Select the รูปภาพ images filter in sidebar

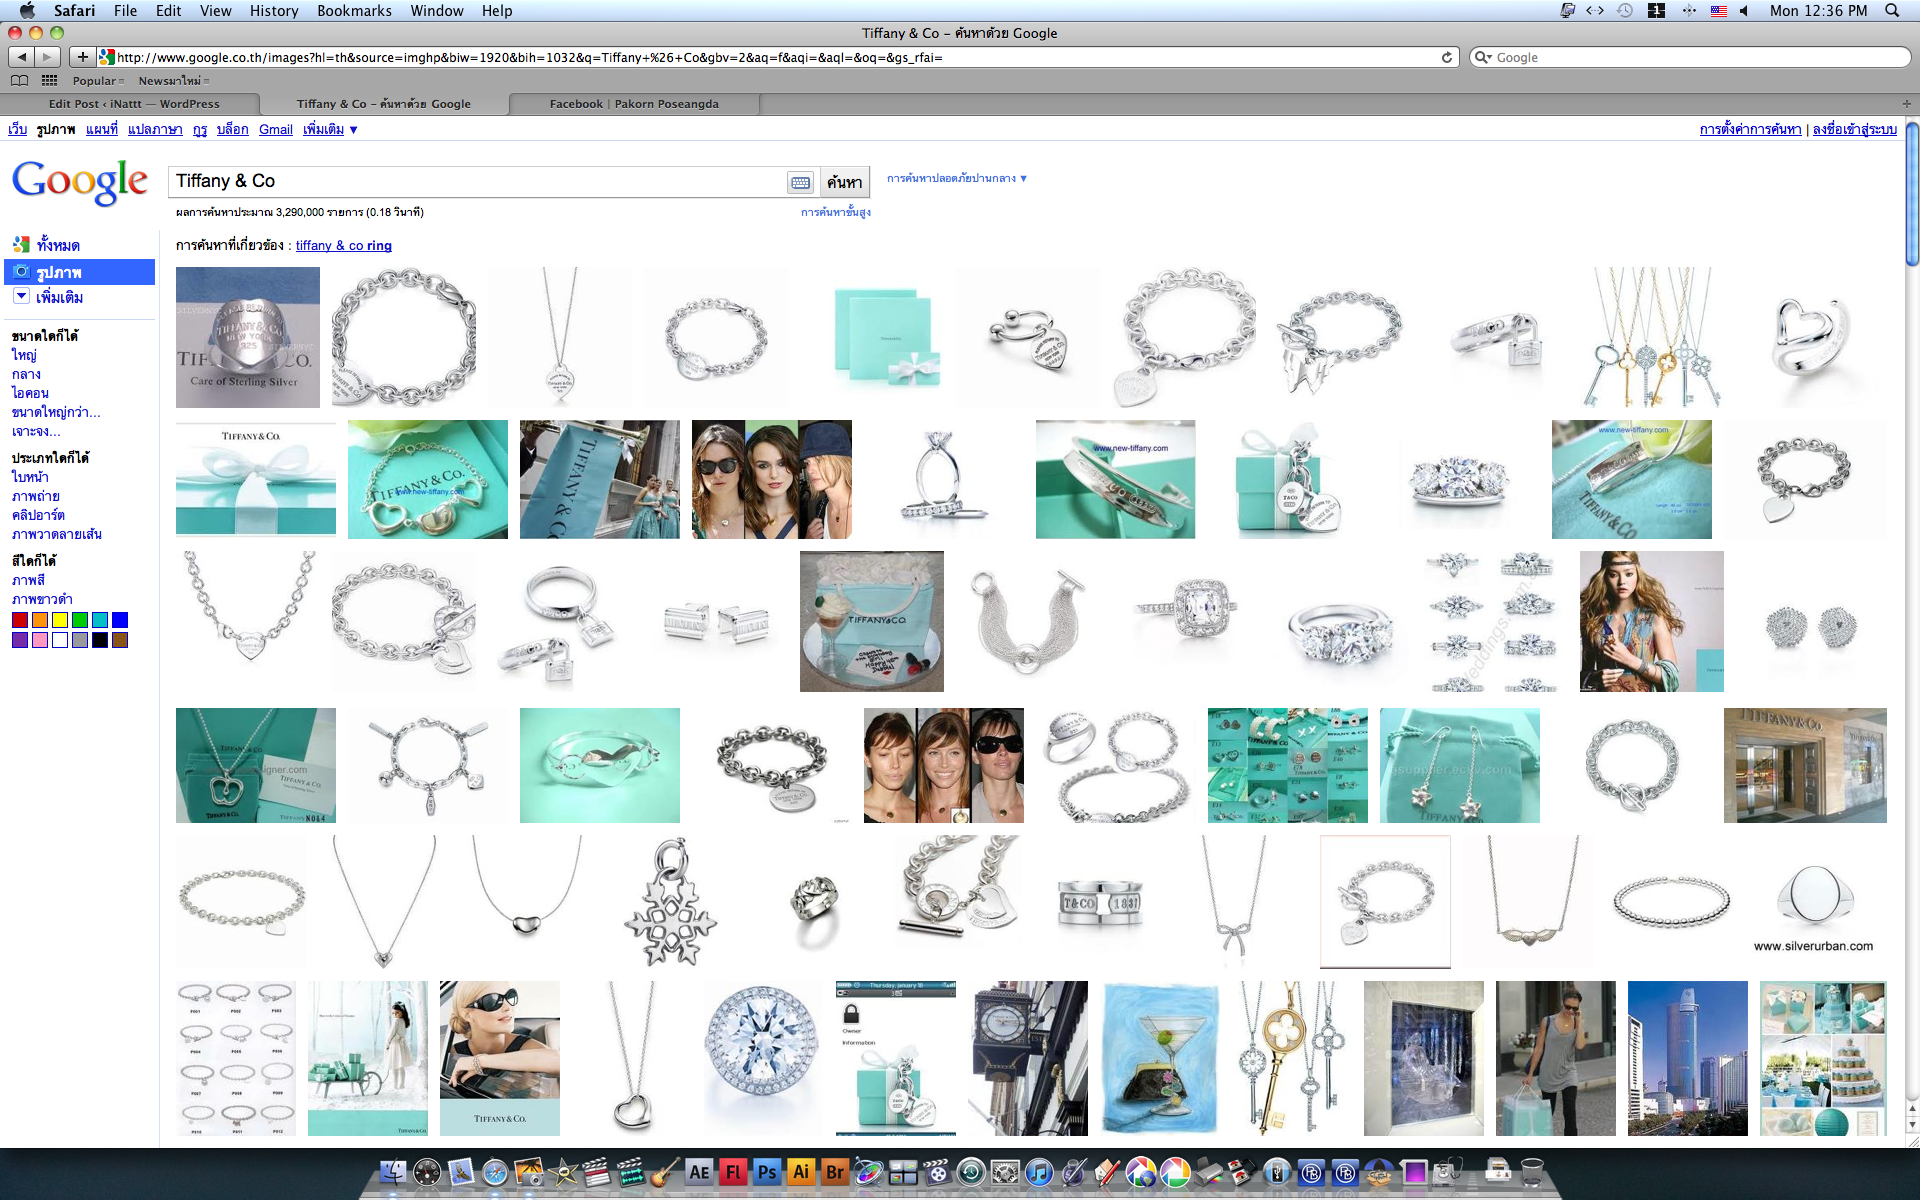[80, 272]
